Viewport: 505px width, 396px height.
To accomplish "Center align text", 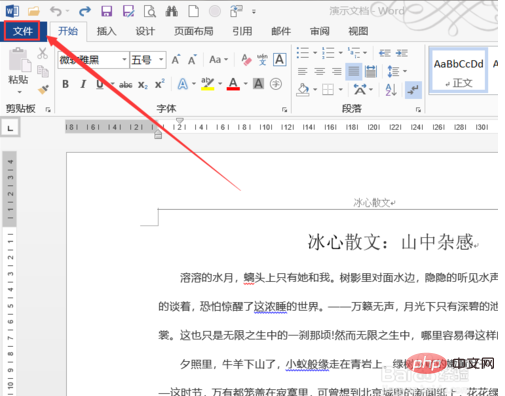I will click(x=320, y=71).
